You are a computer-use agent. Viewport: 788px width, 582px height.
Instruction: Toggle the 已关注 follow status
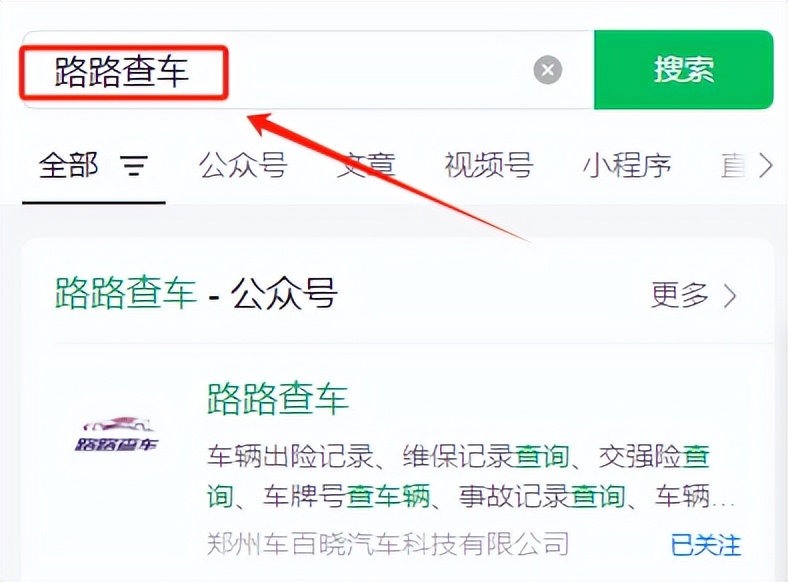coord(706,545)
